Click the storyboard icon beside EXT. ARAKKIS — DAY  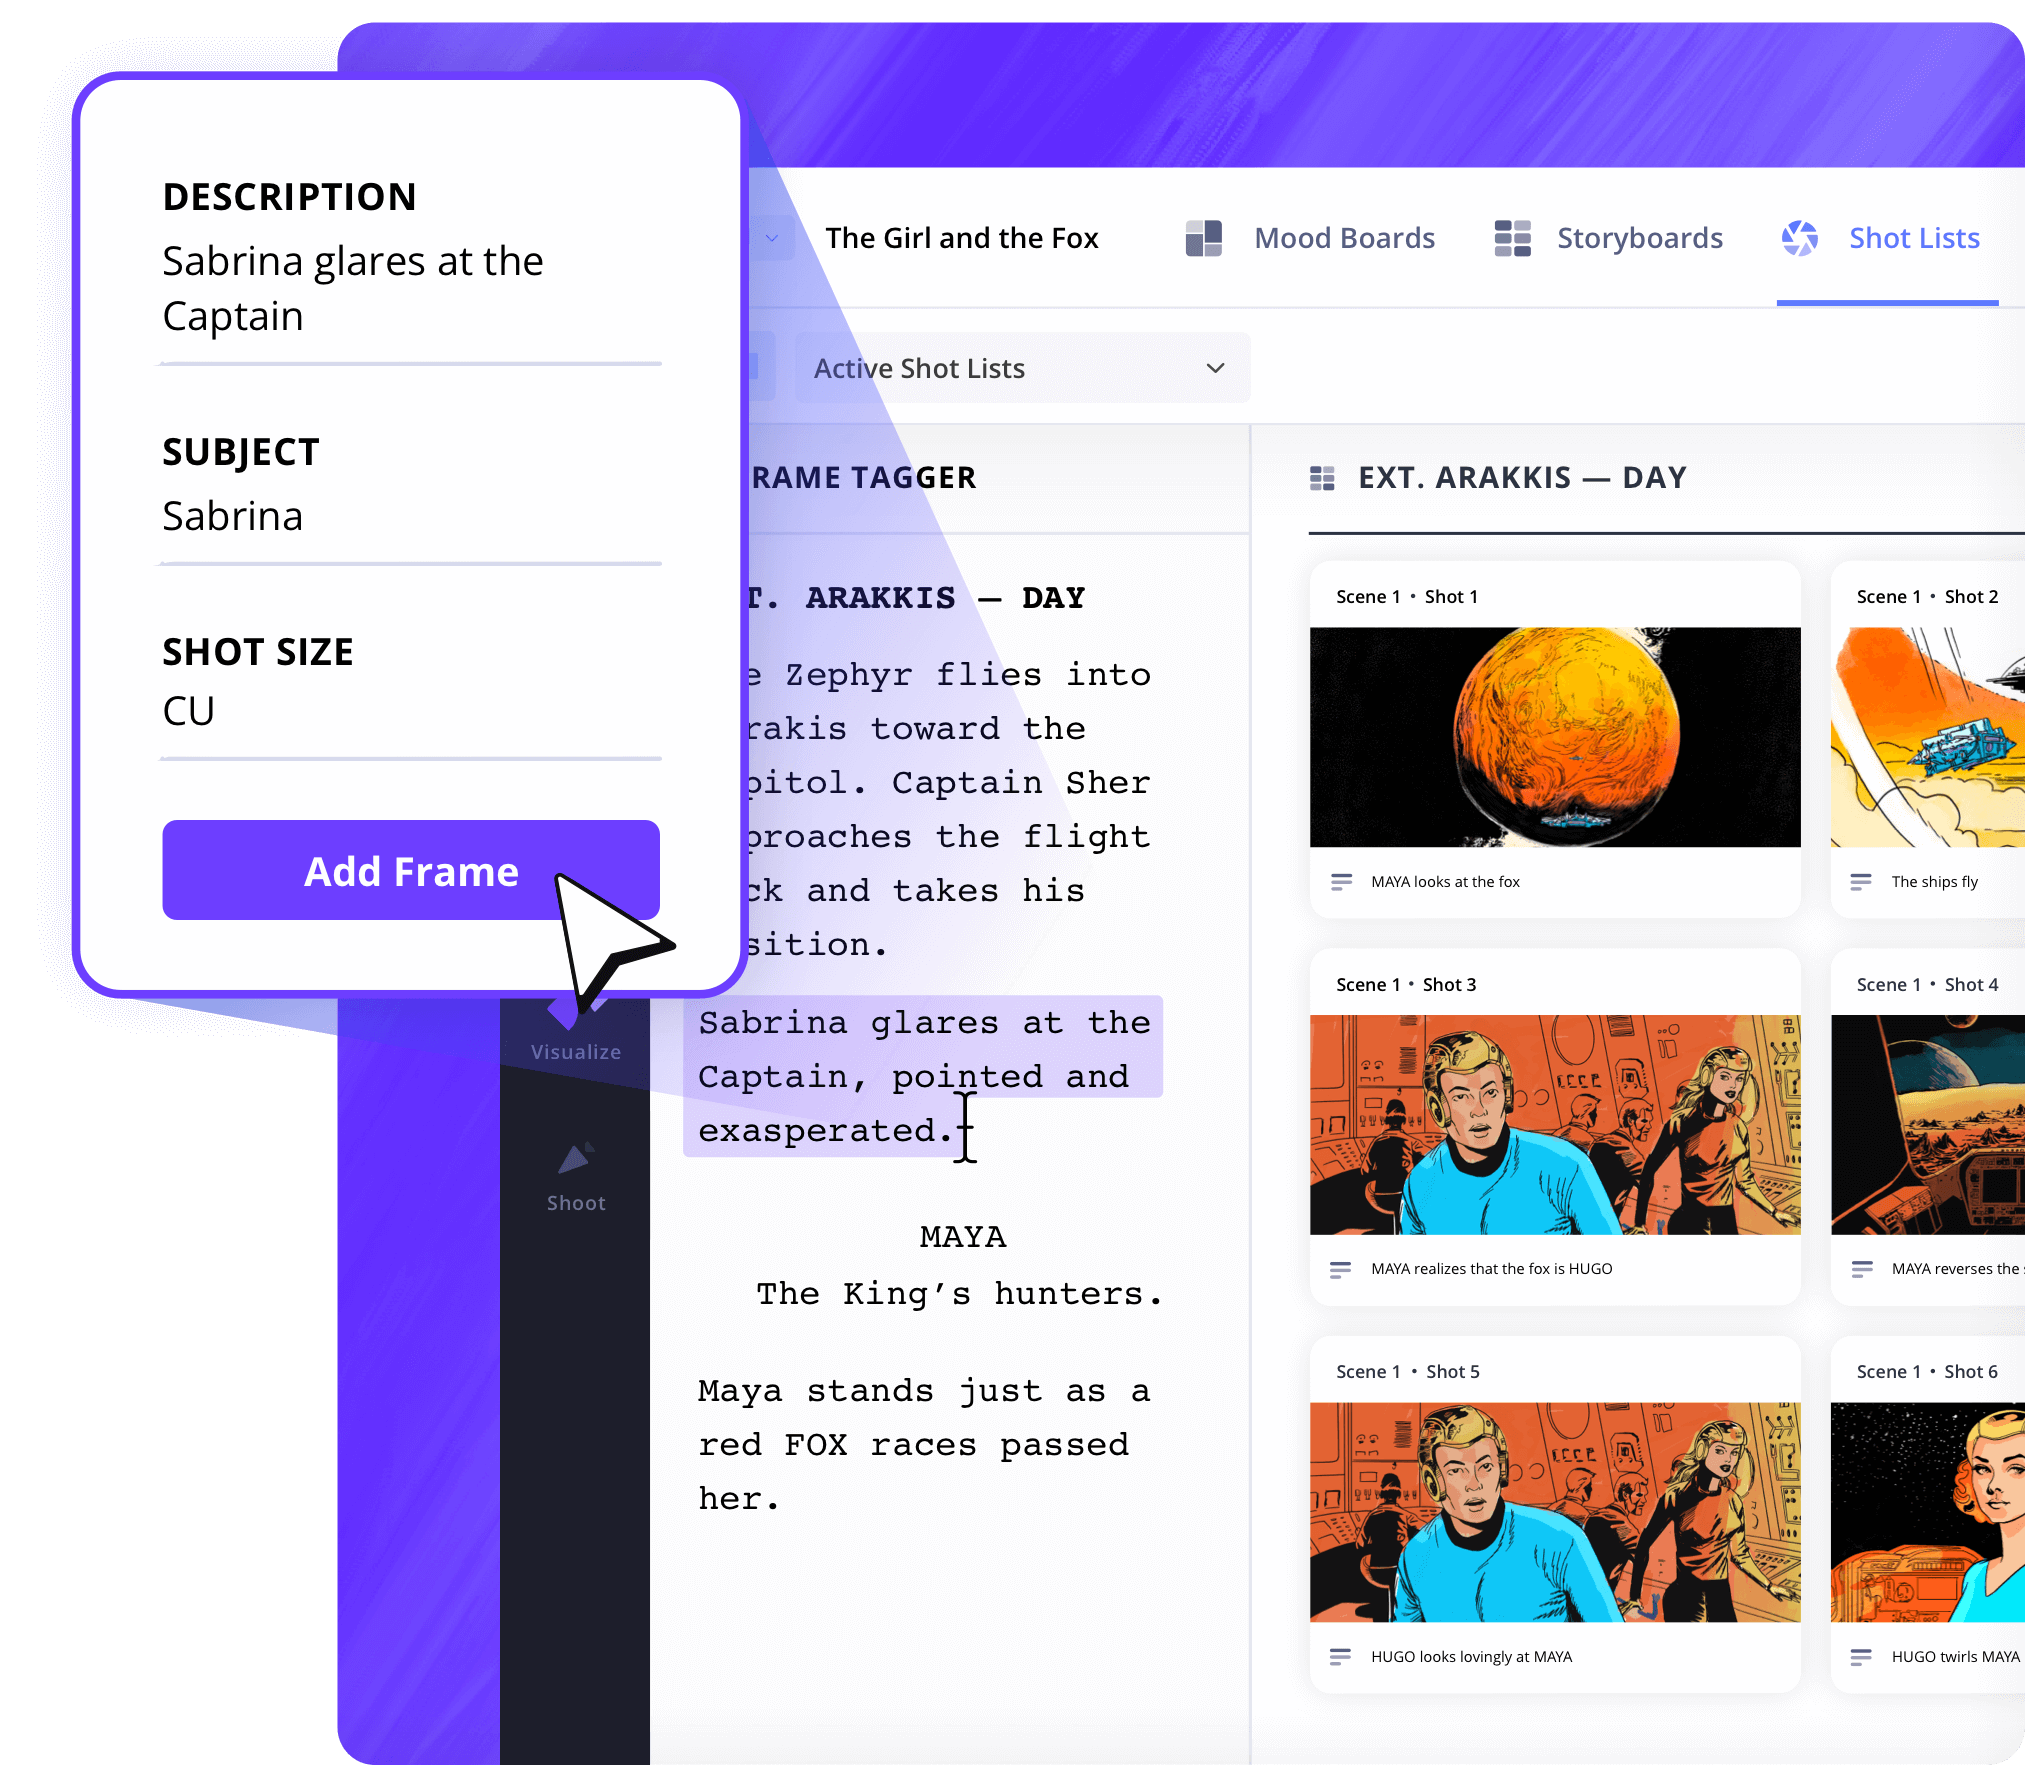point(1322,478)
